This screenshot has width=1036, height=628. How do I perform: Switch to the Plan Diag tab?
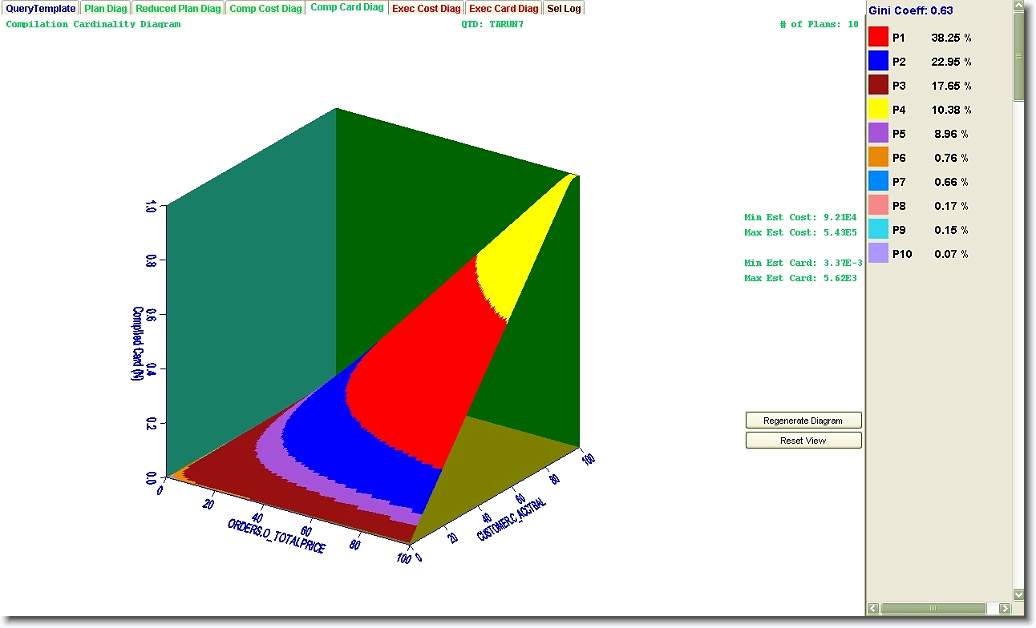(105, 8)
